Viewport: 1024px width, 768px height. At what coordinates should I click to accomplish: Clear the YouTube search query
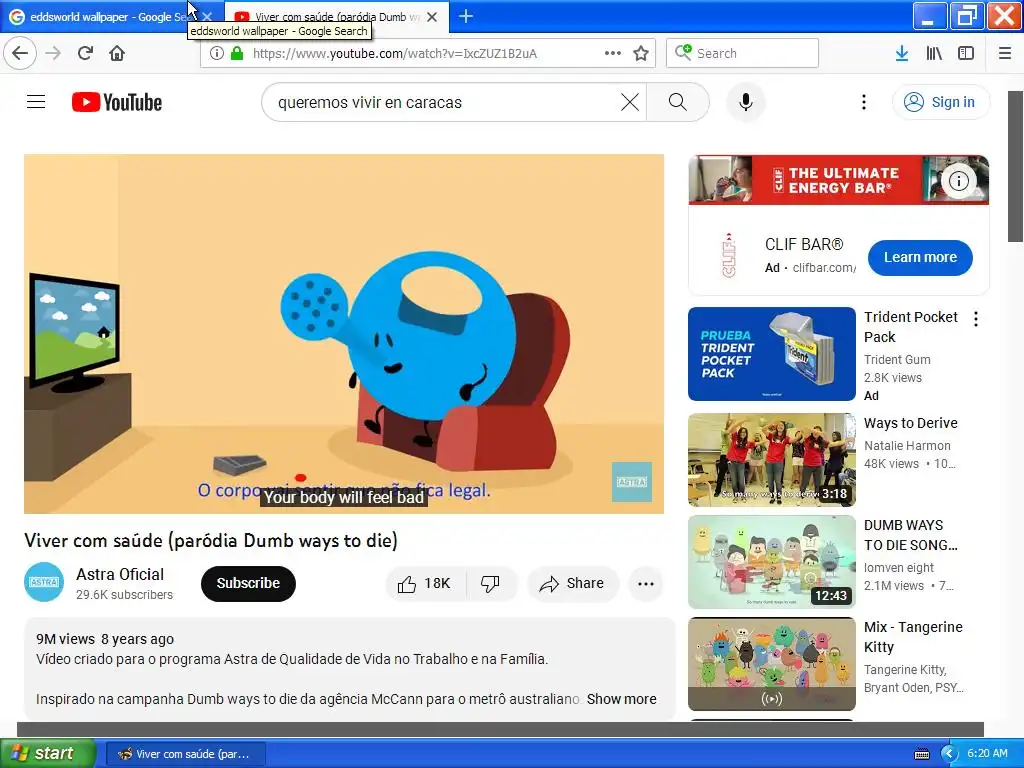click(630, 102)
